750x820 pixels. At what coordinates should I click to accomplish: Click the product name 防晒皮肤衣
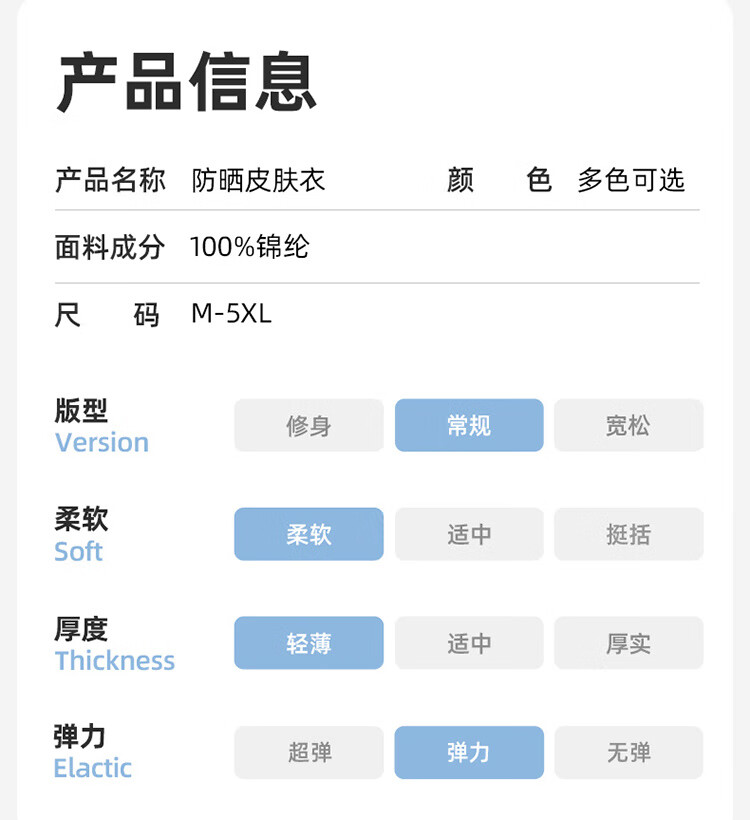point(258,180)
